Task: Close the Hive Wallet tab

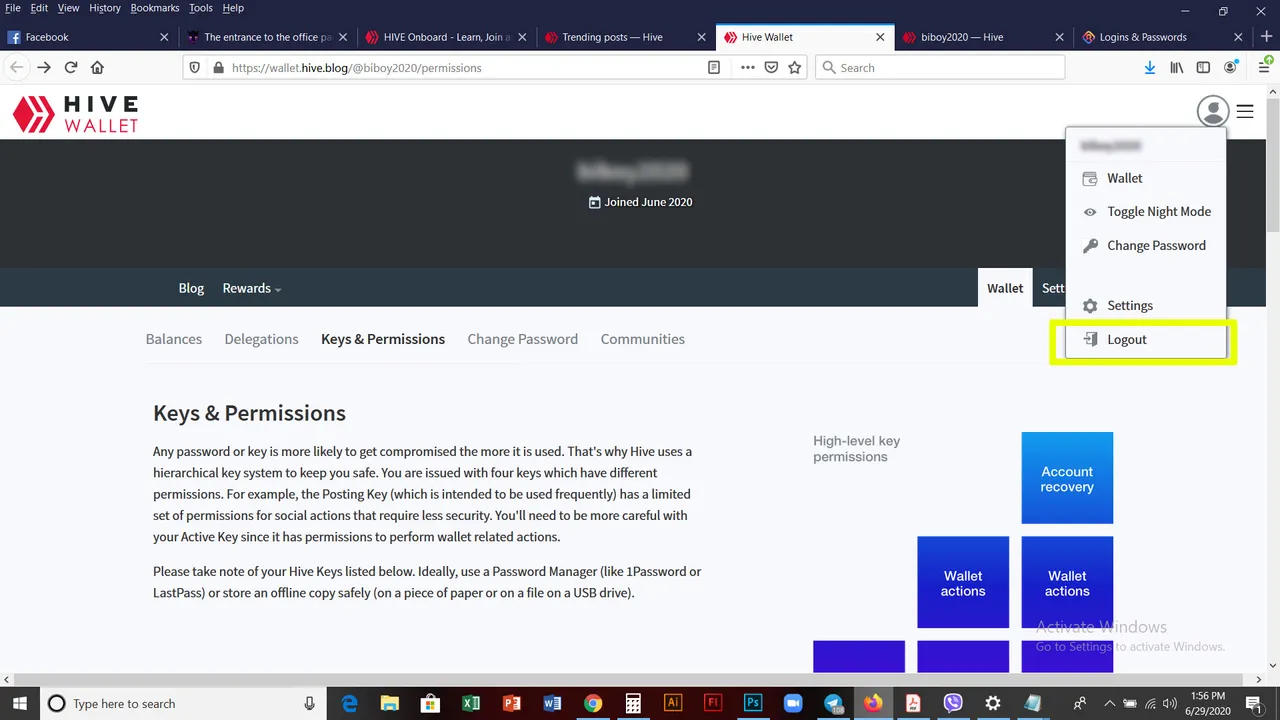Action: (880, 37)
